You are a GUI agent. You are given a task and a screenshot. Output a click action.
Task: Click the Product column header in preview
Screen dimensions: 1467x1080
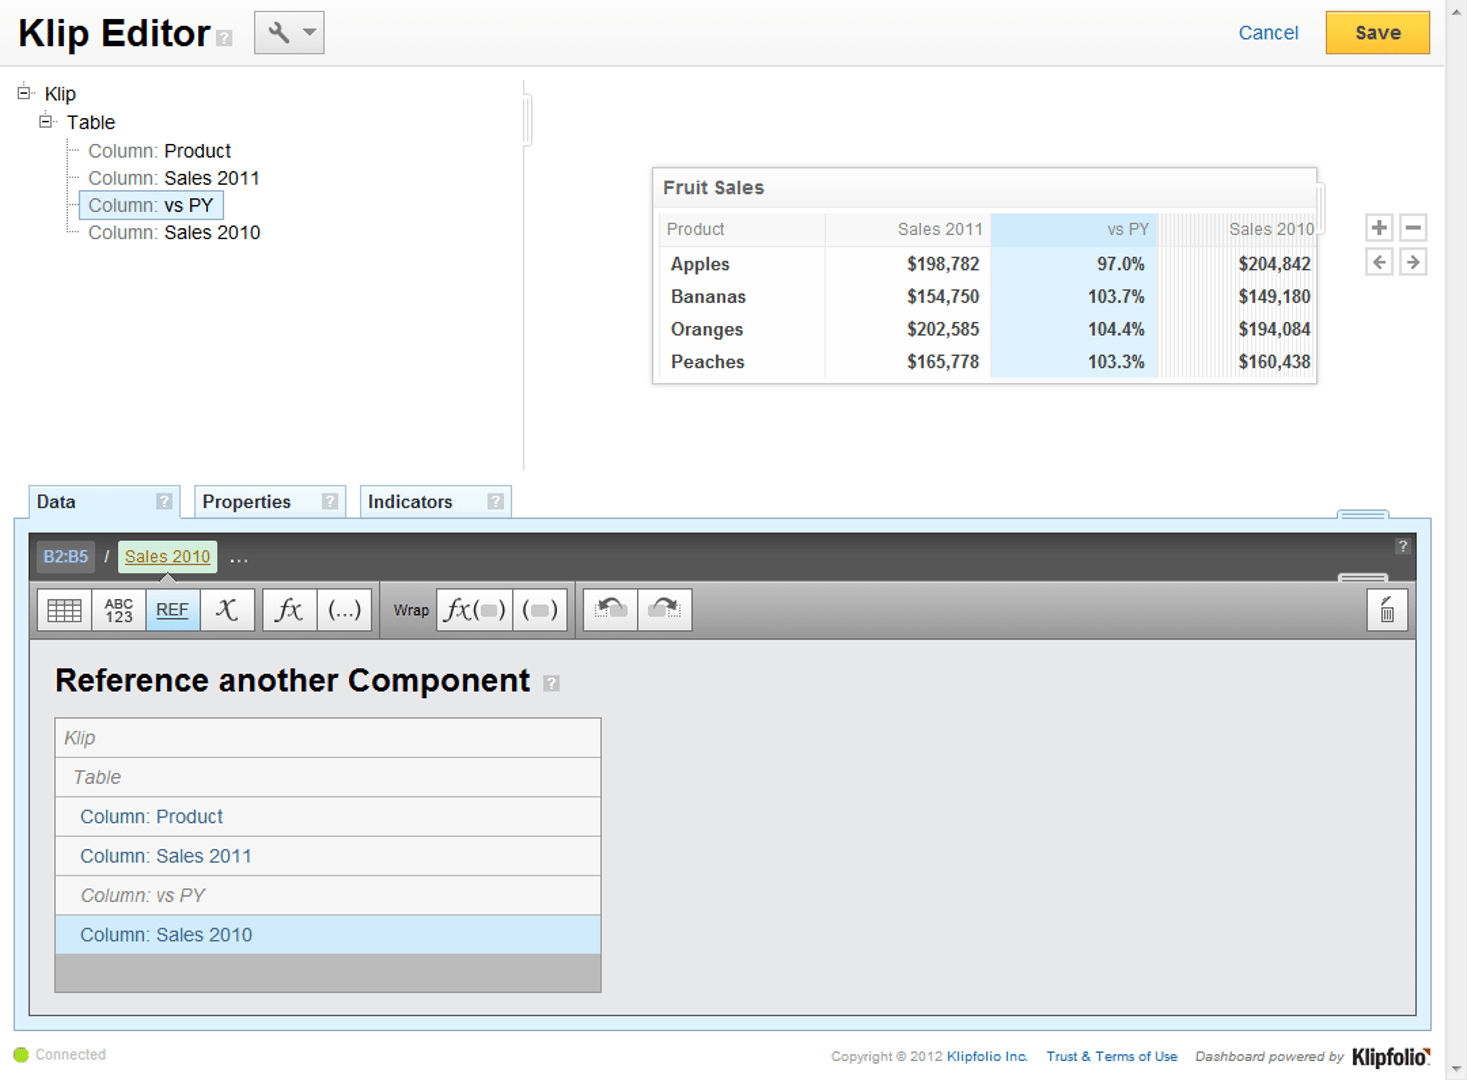click(x=740, y=229)
